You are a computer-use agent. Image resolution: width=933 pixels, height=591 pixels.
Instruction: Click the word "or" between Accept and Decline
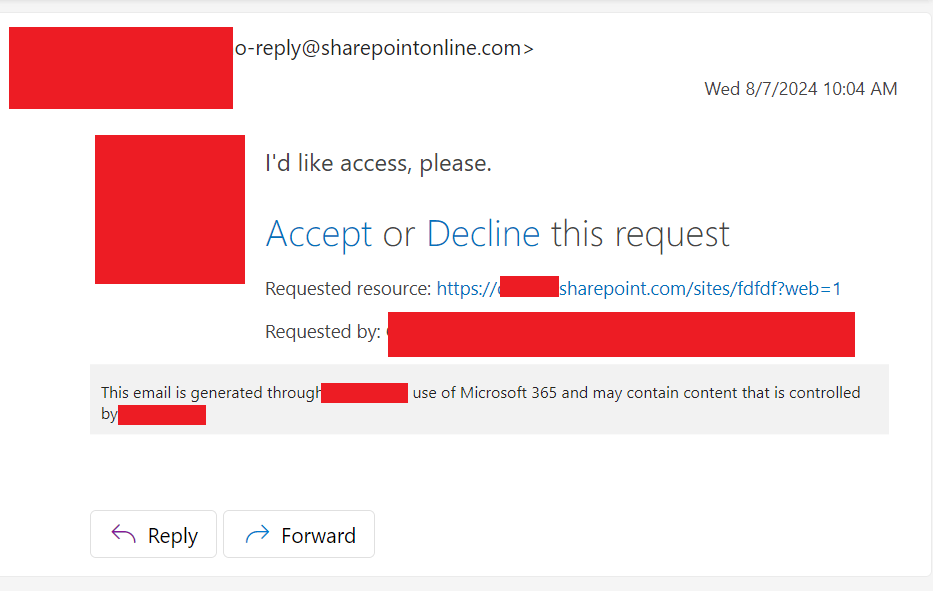[x=399, y=235]
